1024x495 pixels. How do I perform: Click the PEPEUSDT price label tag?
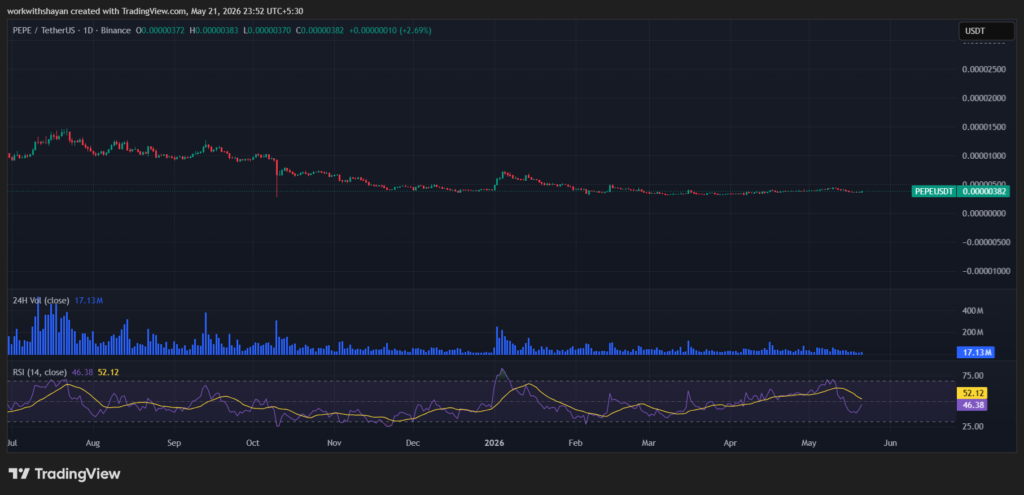point(933,191)
